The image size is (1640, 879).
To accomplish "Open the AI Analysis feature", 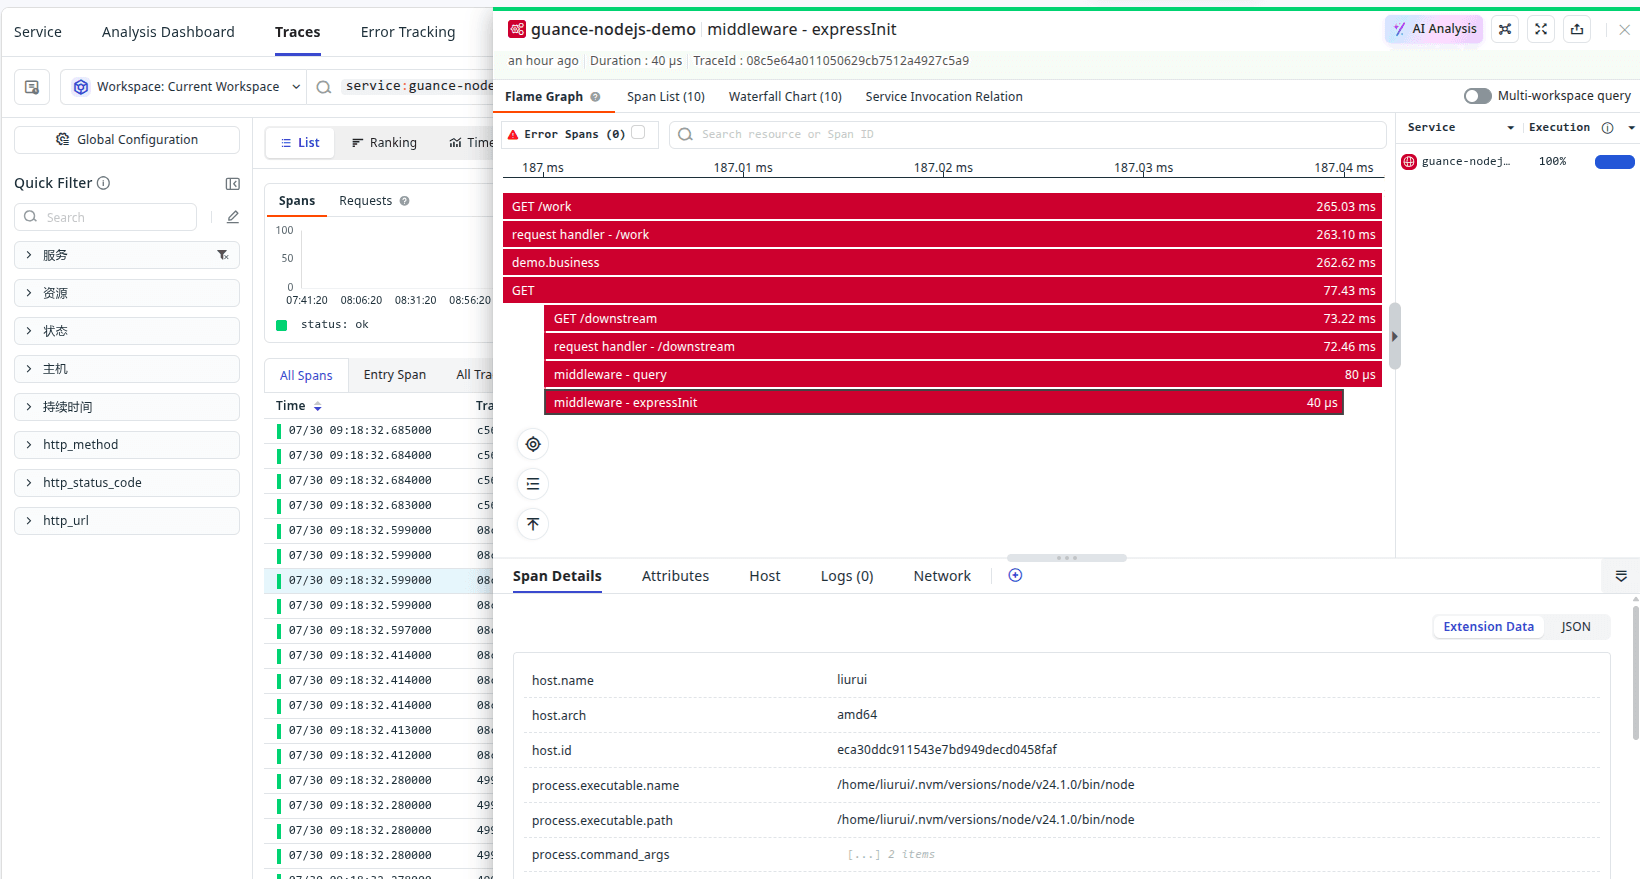I will (x=1434, y=29).
